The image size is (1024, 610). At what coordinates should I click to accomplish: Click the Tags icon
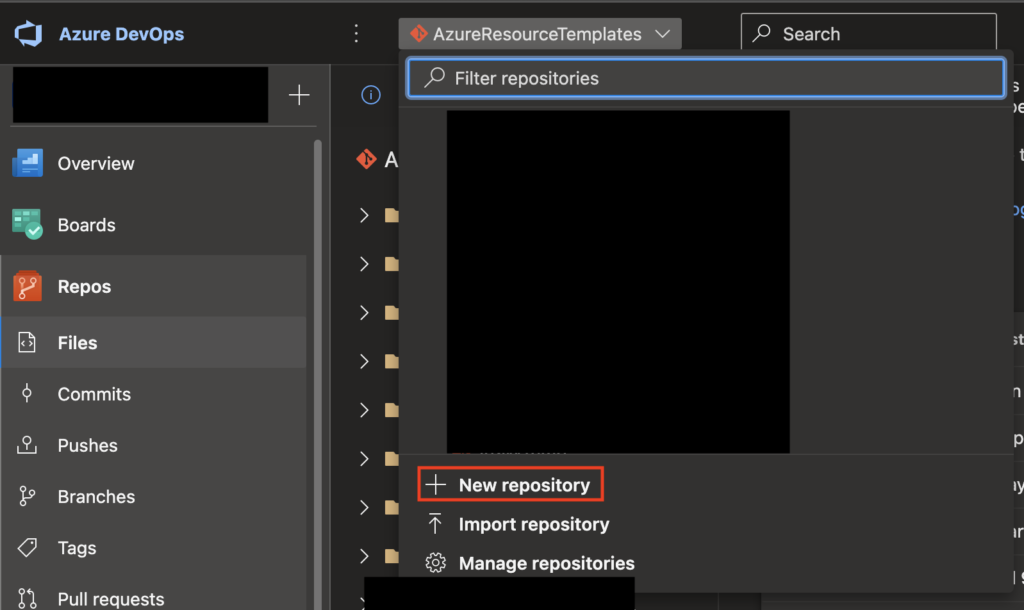[27, 547]
